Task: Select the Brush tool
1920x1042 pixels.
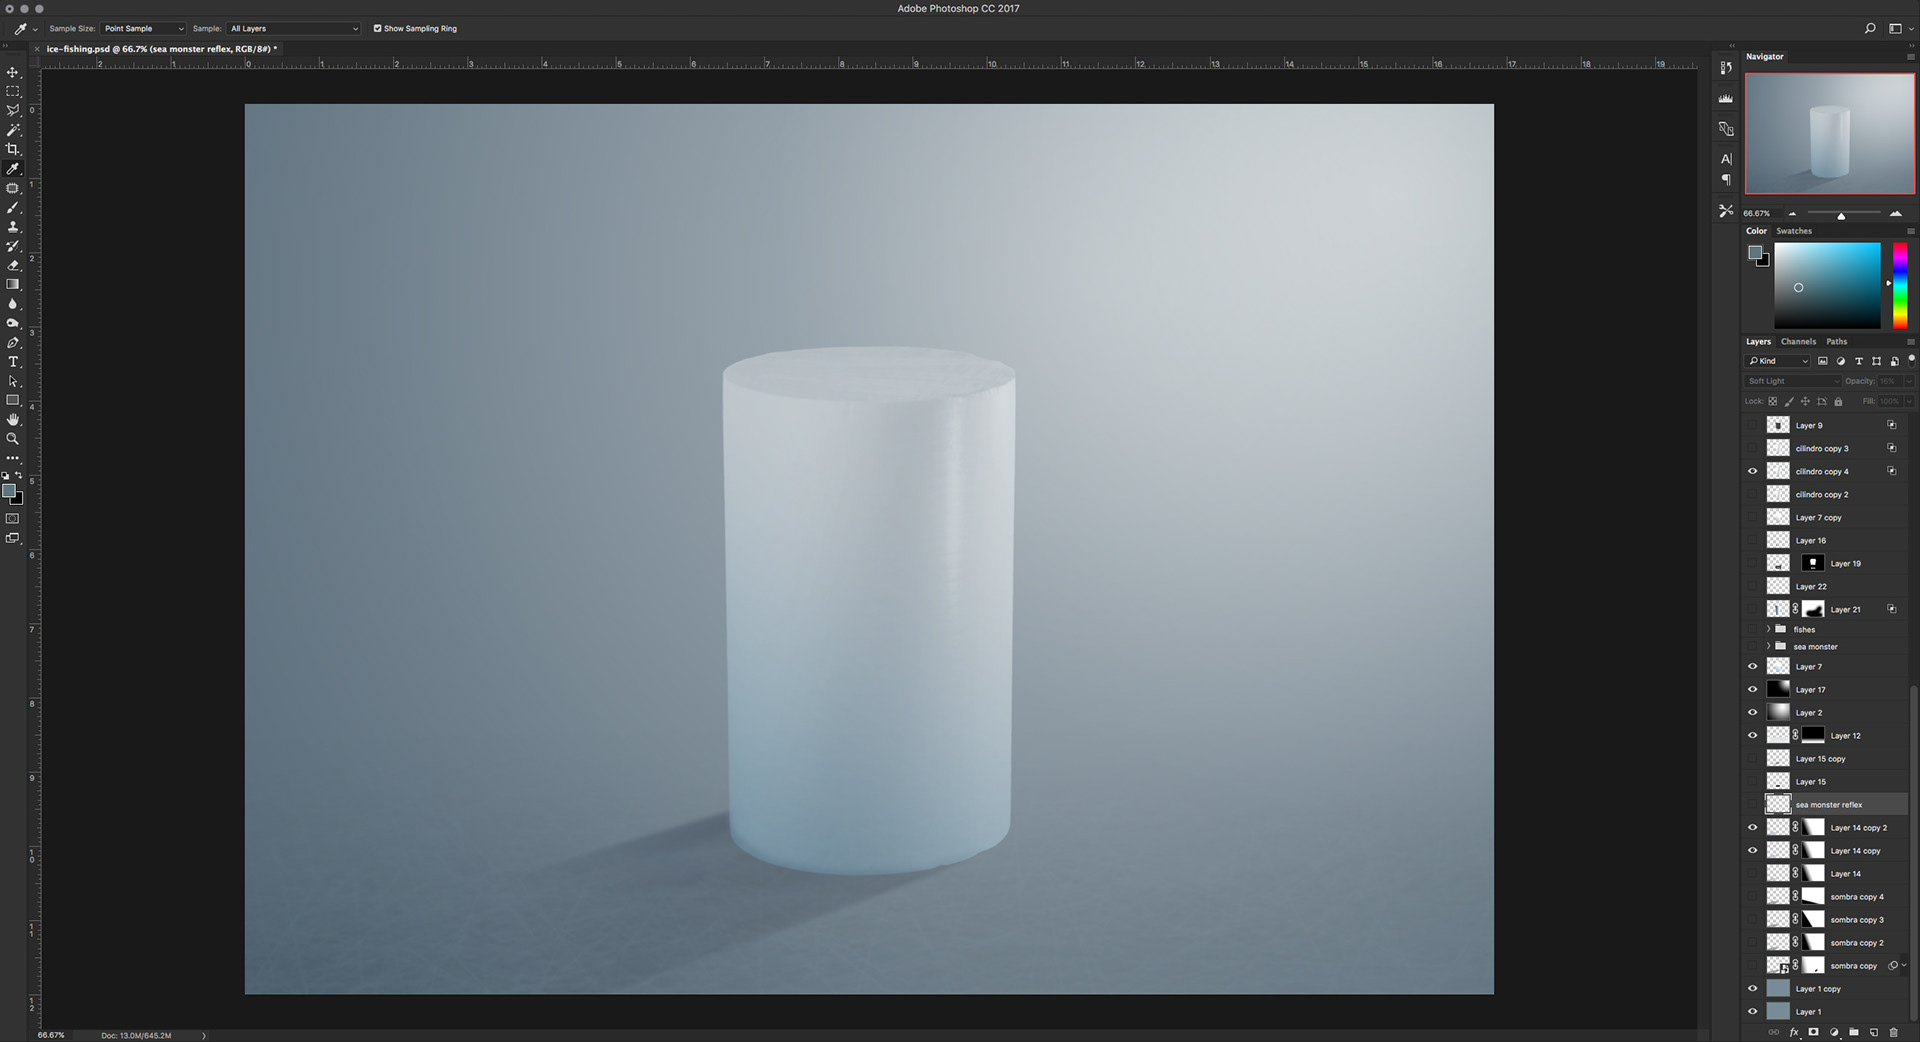Action: [13, 208]
